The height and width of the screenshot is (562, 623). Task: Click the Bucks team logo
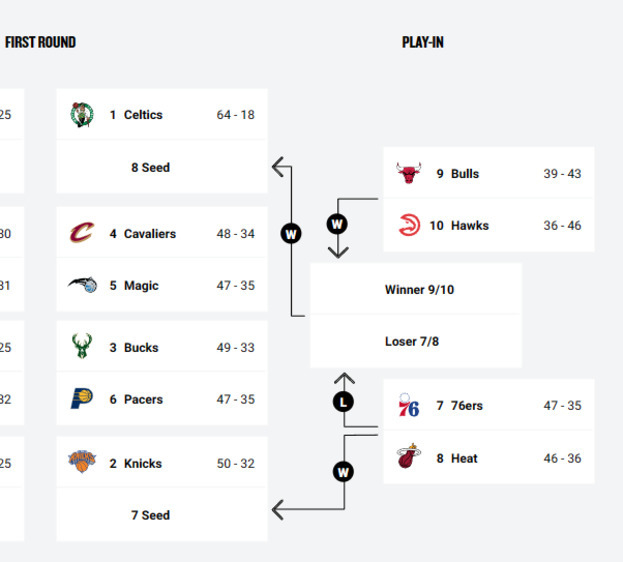(82, 348)
